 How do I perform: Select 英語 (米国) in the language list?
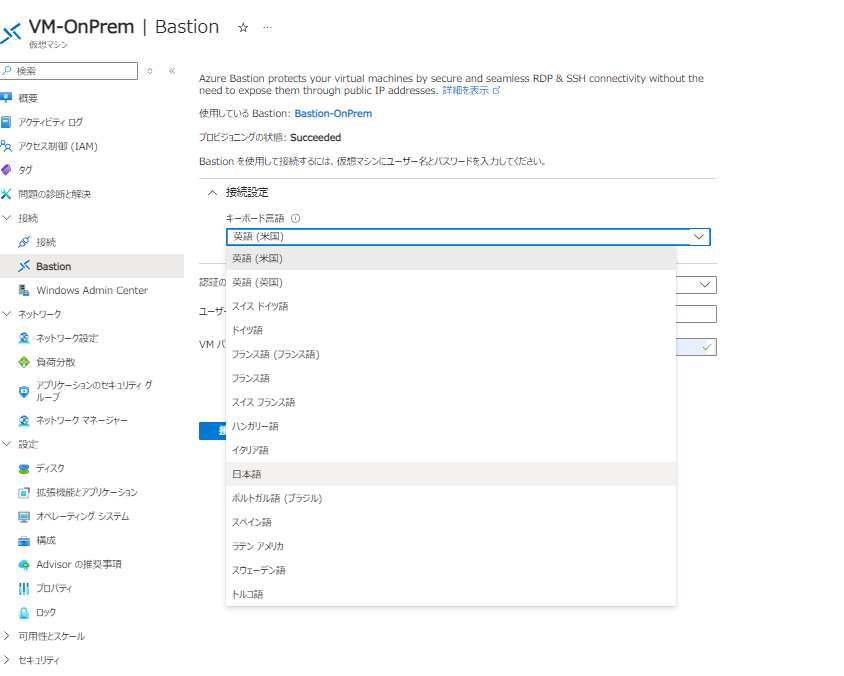(451, 258)
